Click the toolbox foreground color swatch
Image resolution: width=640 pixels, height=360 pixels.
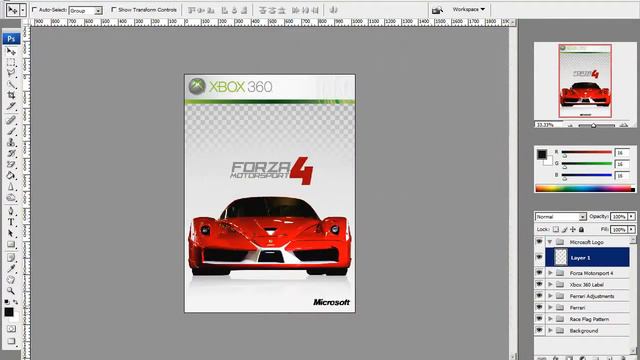click(9, 312)
